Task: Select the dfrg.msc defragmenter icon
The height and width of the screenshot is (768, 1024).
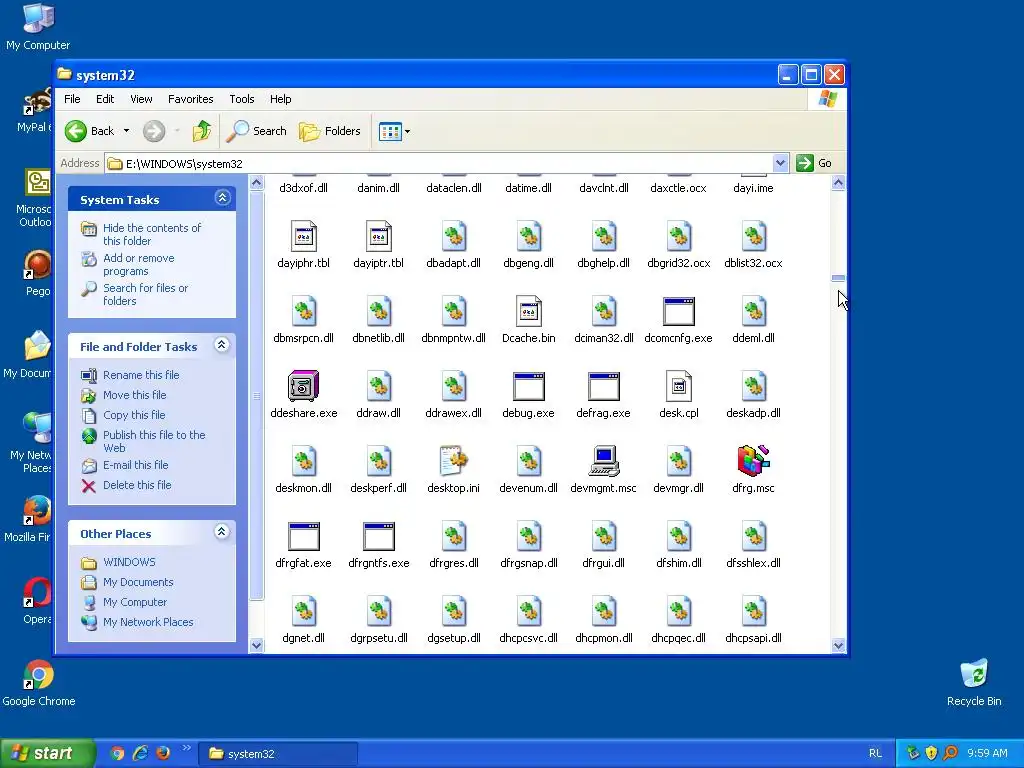Action: (x=754, y=461)
